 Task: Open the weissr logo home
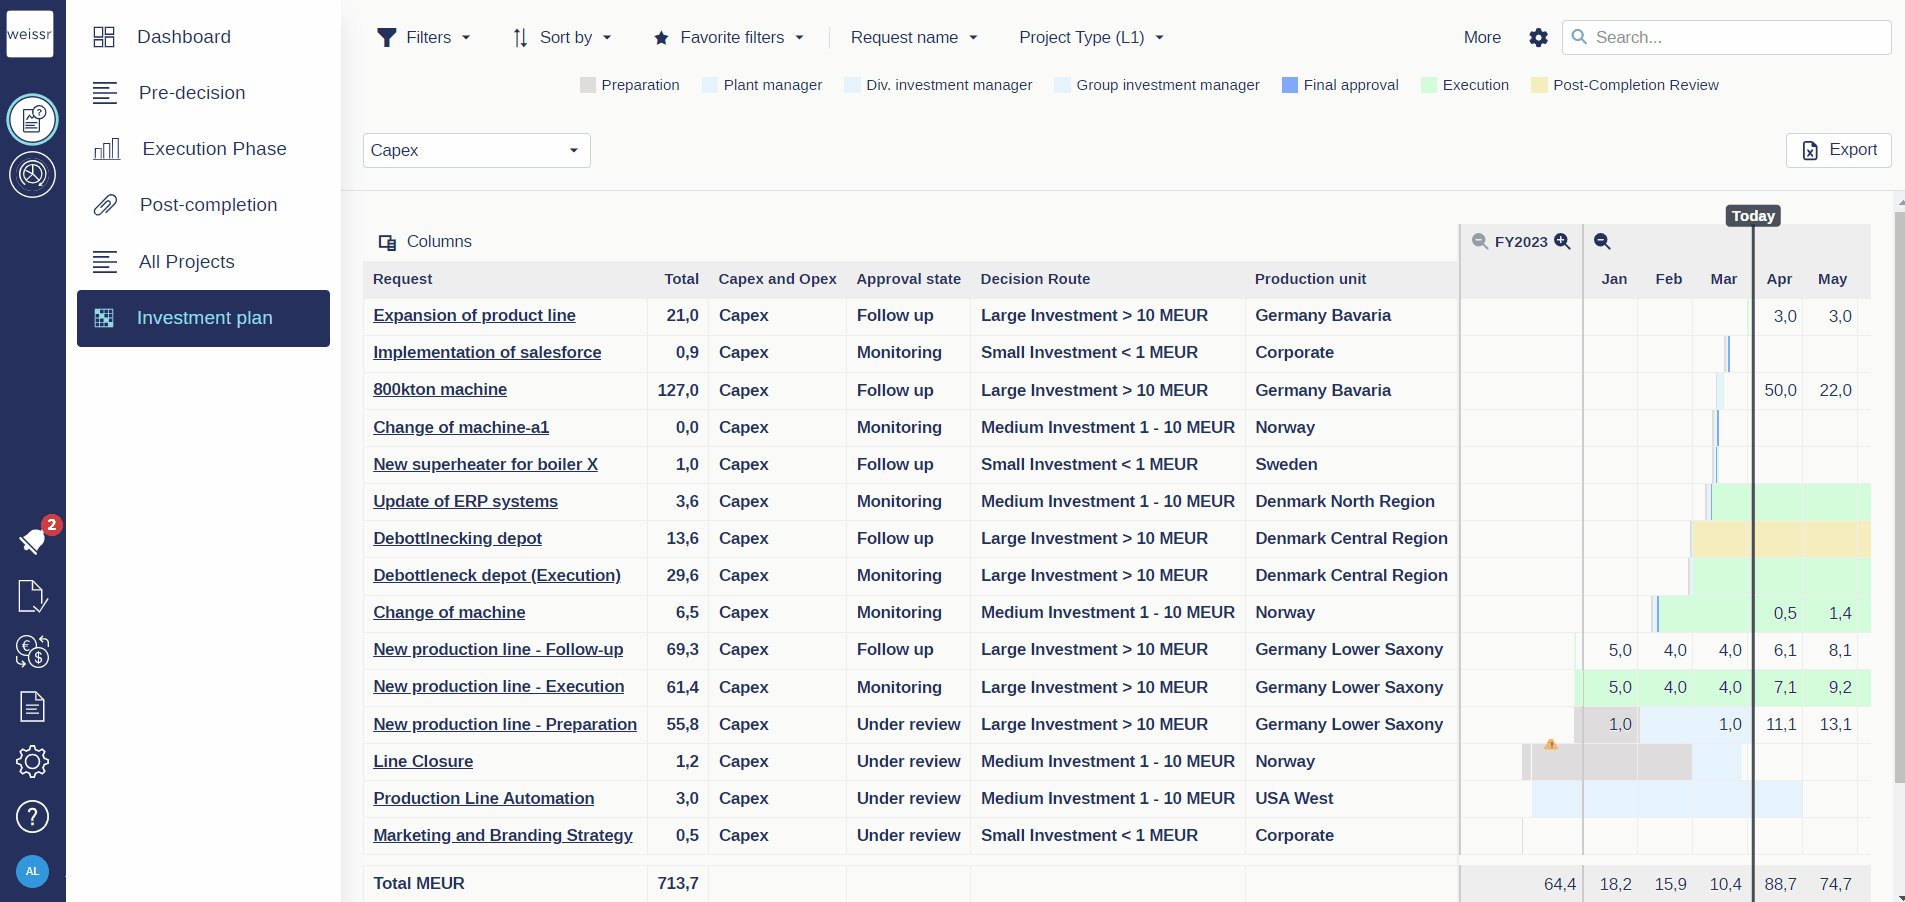(x=30, y=34)
